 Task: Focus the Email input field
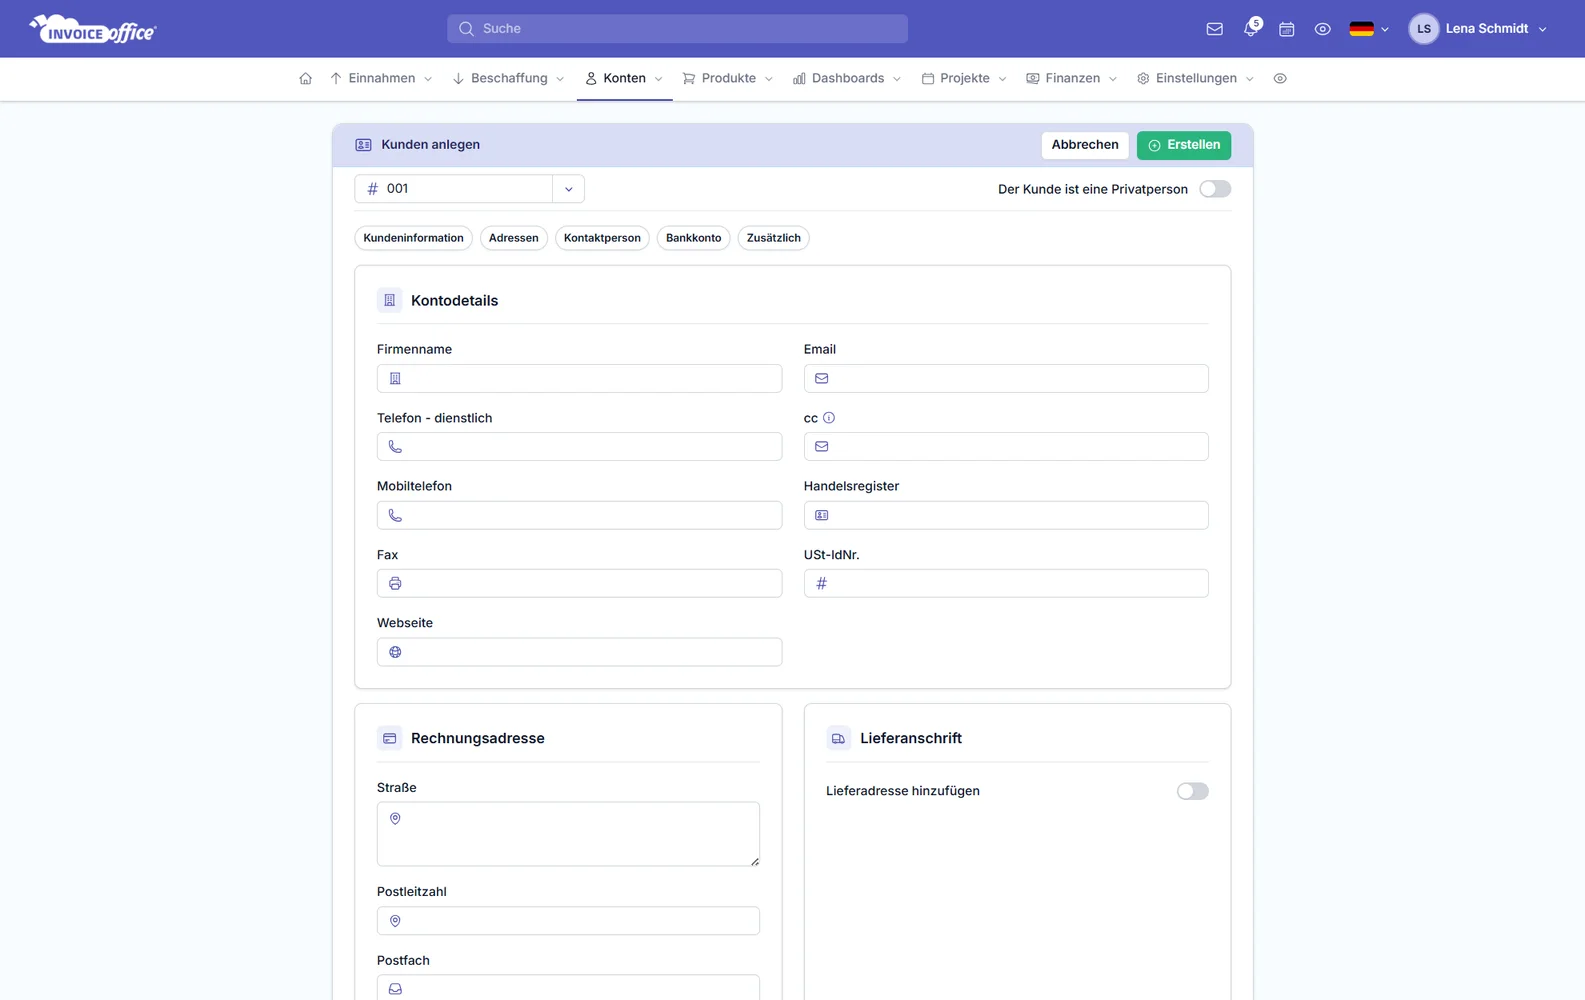[x=1006, y=378]
